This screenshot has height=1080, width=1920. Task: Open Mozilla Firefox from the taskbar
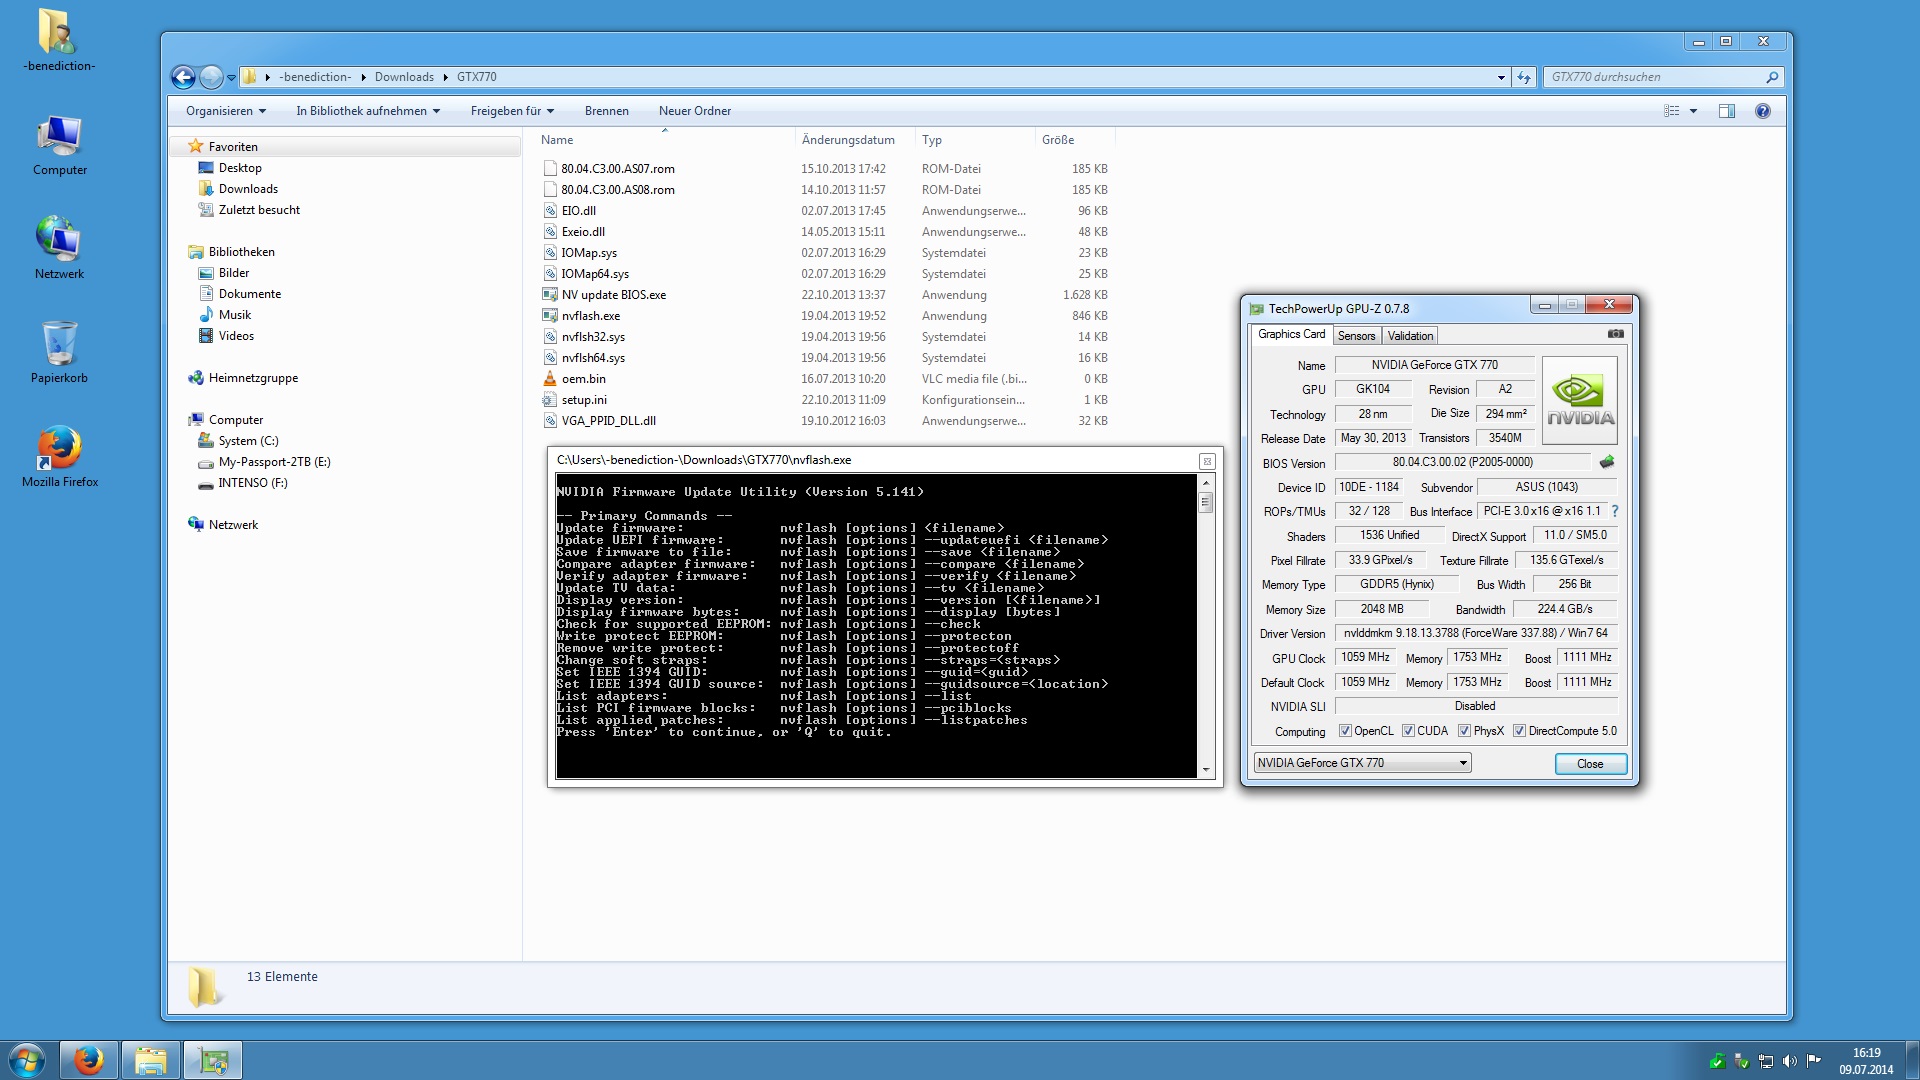pos(89,1060)
